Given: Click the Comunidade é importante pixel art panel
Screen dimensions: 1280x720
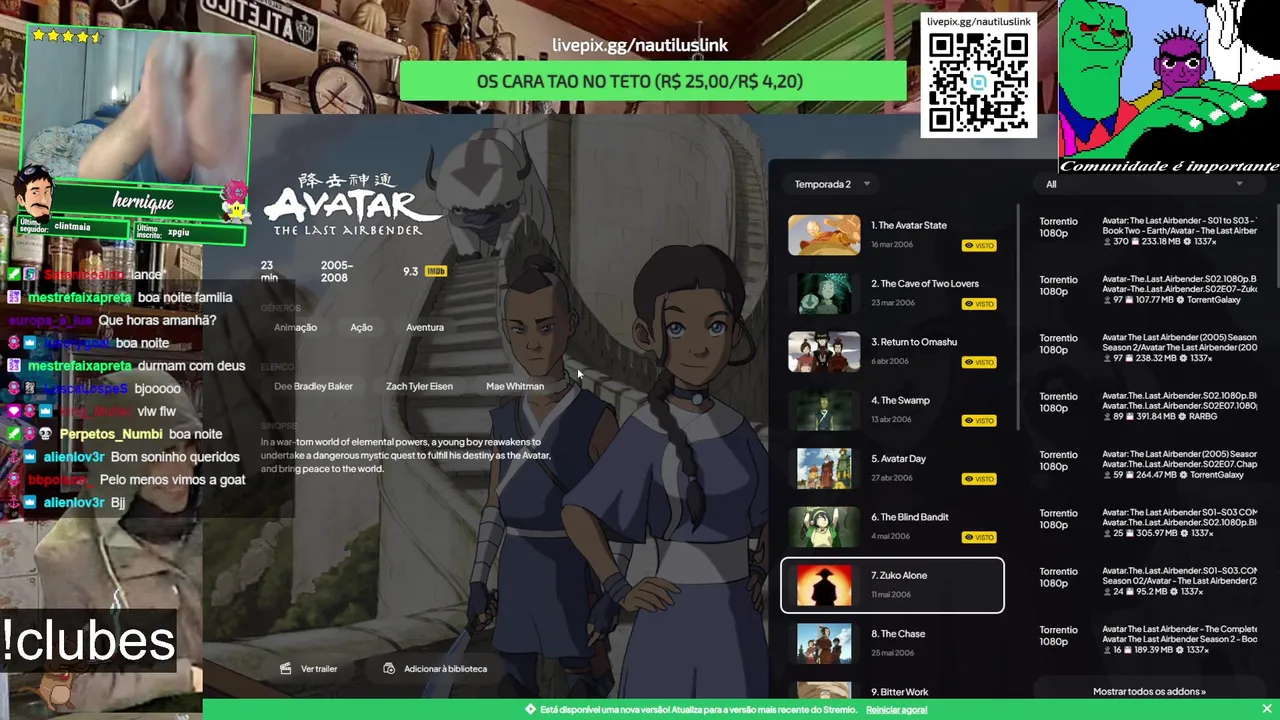Looking at the screenshot, I should (1169, 87).
